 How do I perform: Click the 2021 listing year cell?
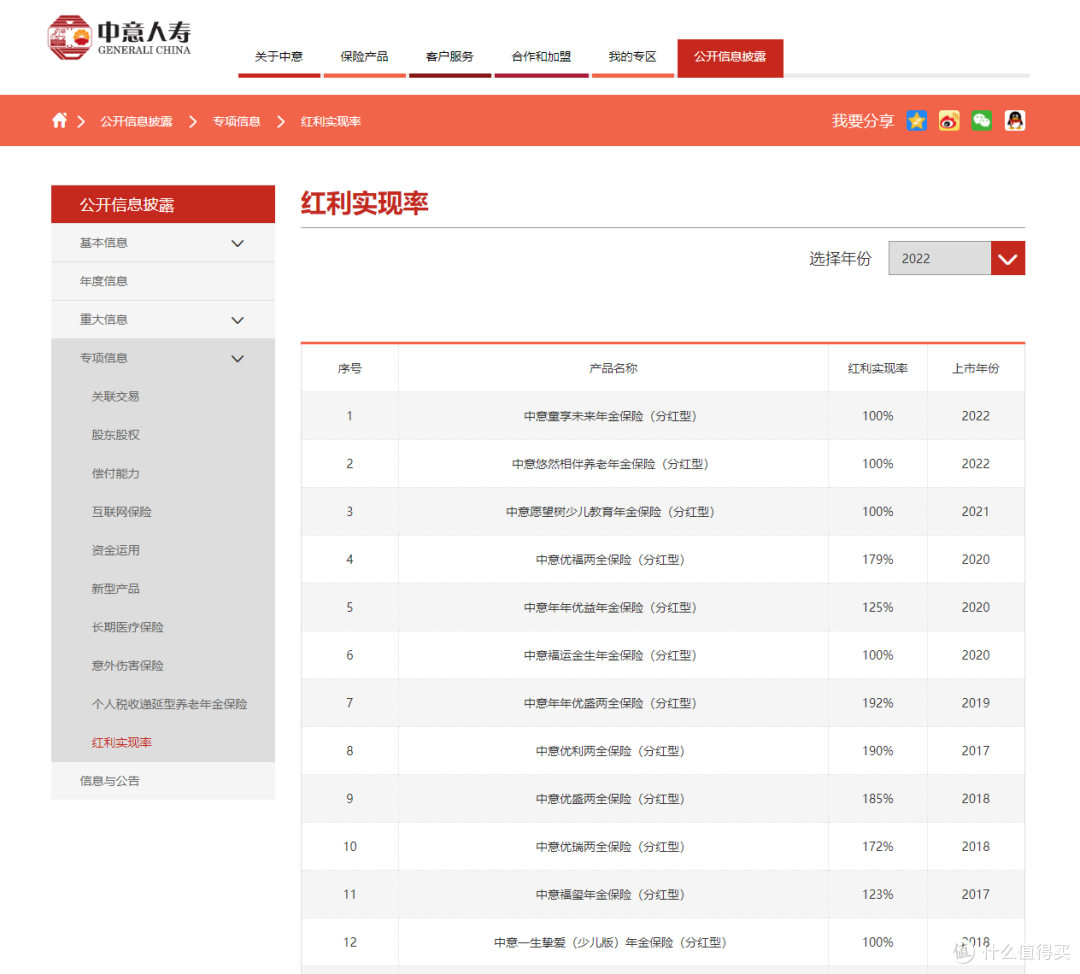(975, 511)
